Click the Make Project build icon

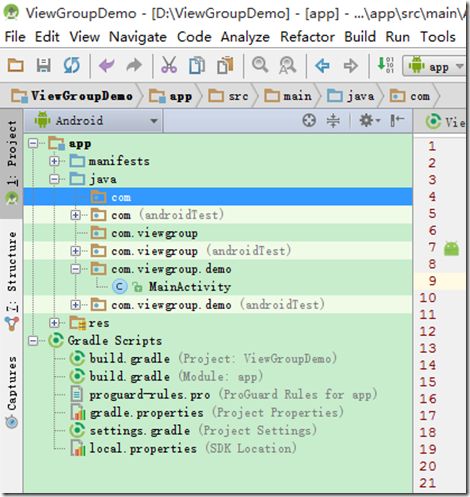point(385,65)
